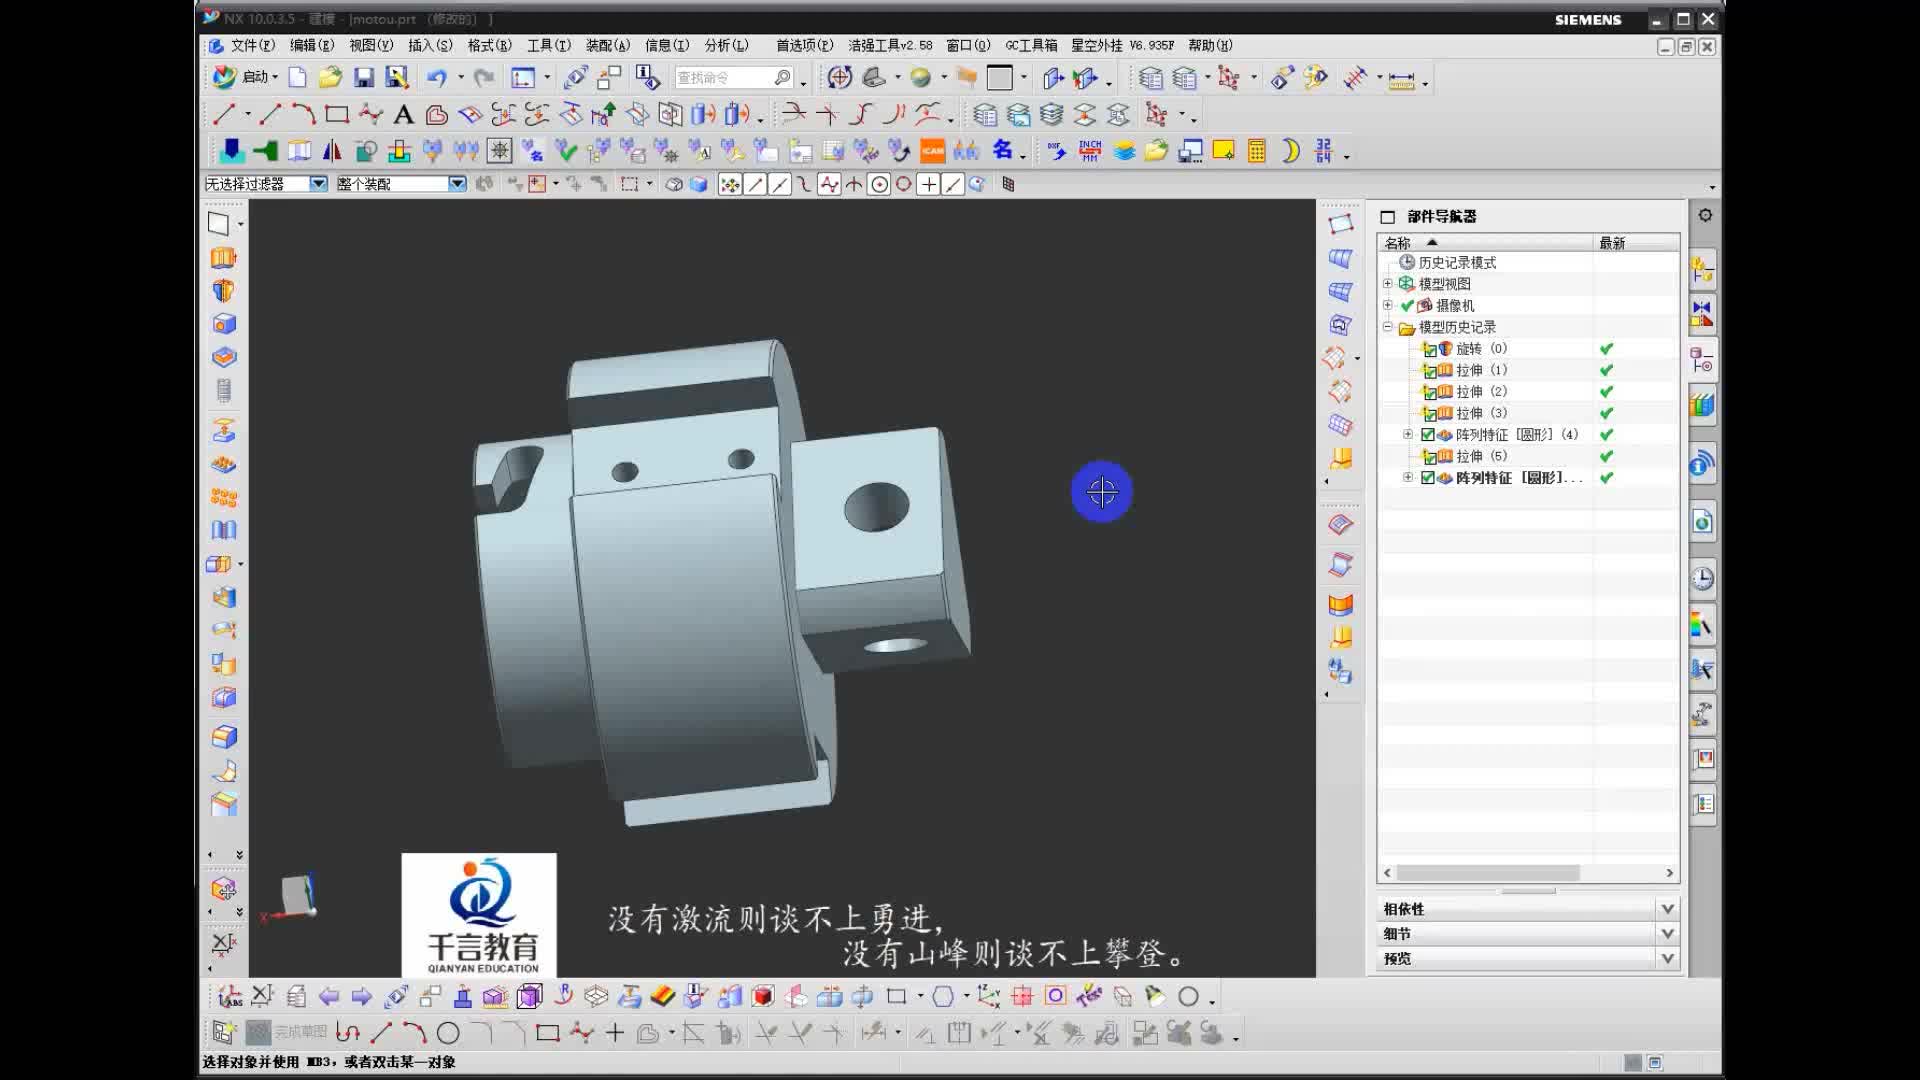Viewport: 1920px width, 1080px height.
Task: Click the point plus tool in the sketch toolbar
Action: coord(615,1033)
